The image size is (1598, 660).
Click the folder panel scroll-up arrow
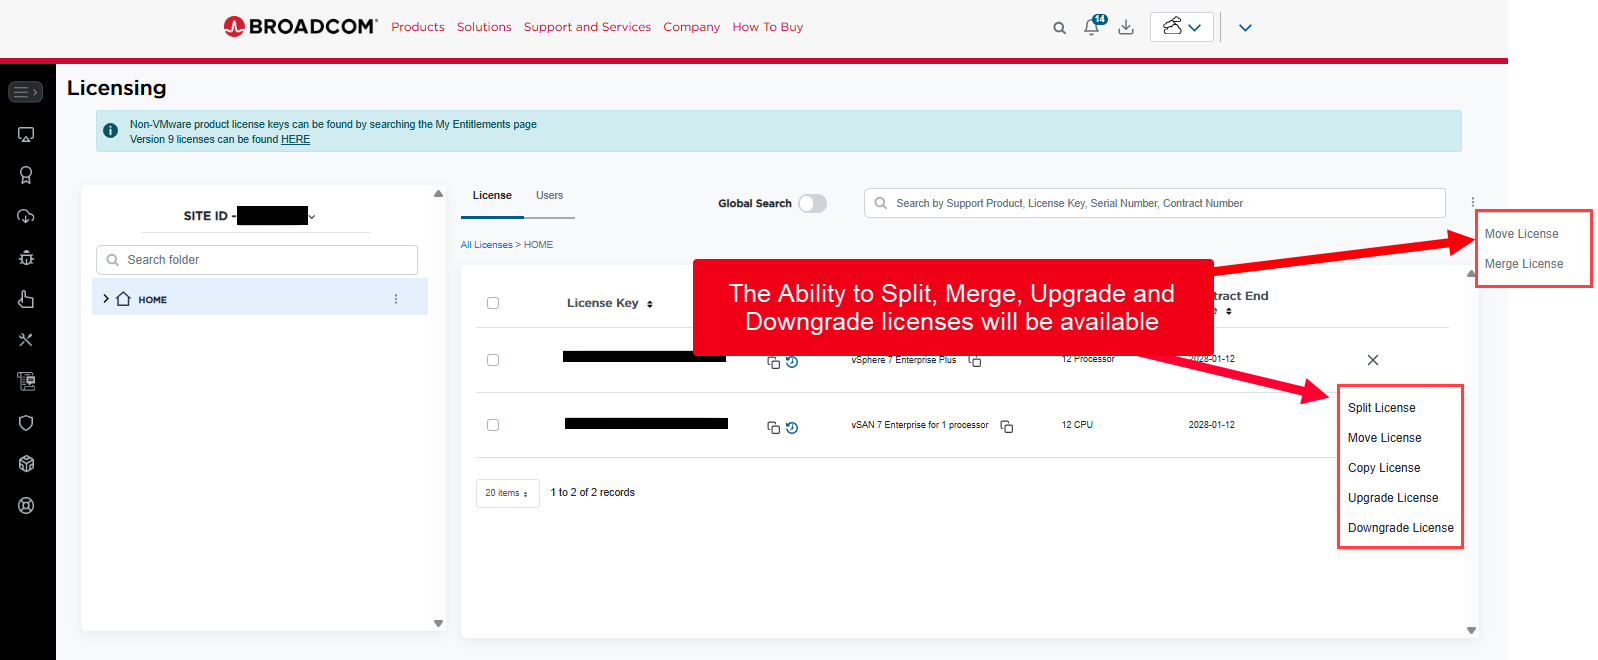(x=438, y=194)
